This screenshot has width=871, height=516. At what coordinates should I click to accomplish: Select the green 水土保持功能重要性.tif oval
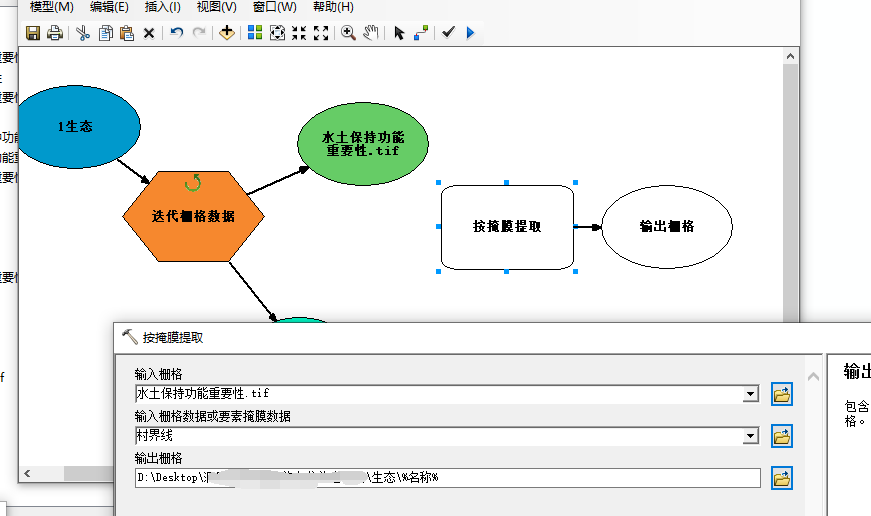point(363,143)
